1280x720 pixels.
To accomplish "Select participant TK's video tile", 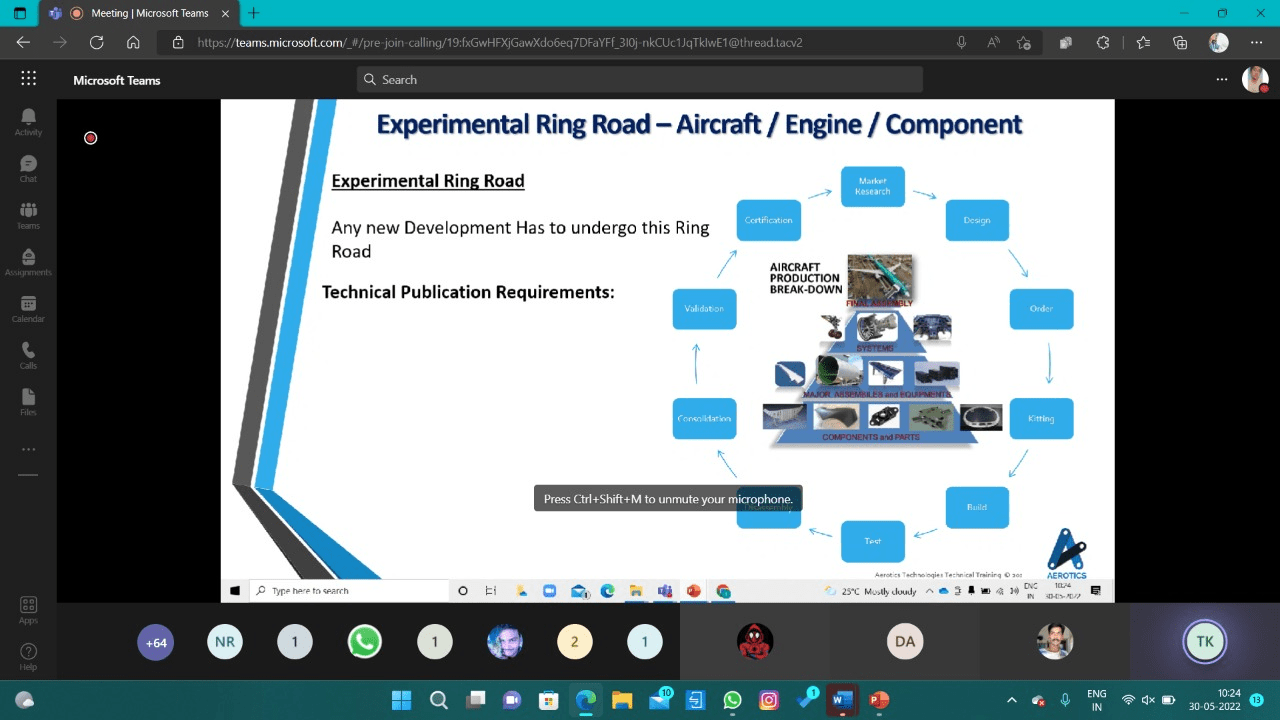I will [x=1204, y=642].
